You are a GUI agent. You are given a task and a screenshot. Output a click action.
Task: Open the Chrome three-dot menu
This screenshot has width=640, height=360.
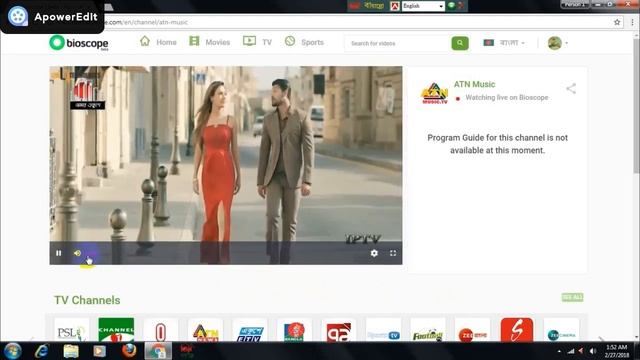pyautogui.click(x=632, y=22)
